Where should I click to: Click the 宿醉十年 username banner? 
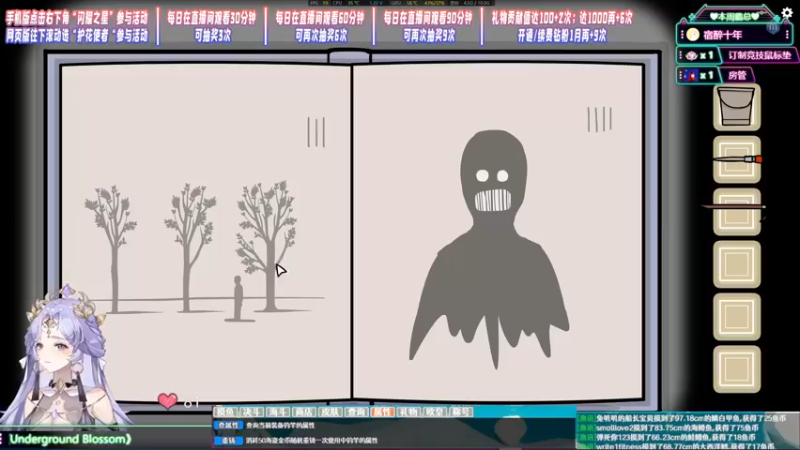[735, 35]
